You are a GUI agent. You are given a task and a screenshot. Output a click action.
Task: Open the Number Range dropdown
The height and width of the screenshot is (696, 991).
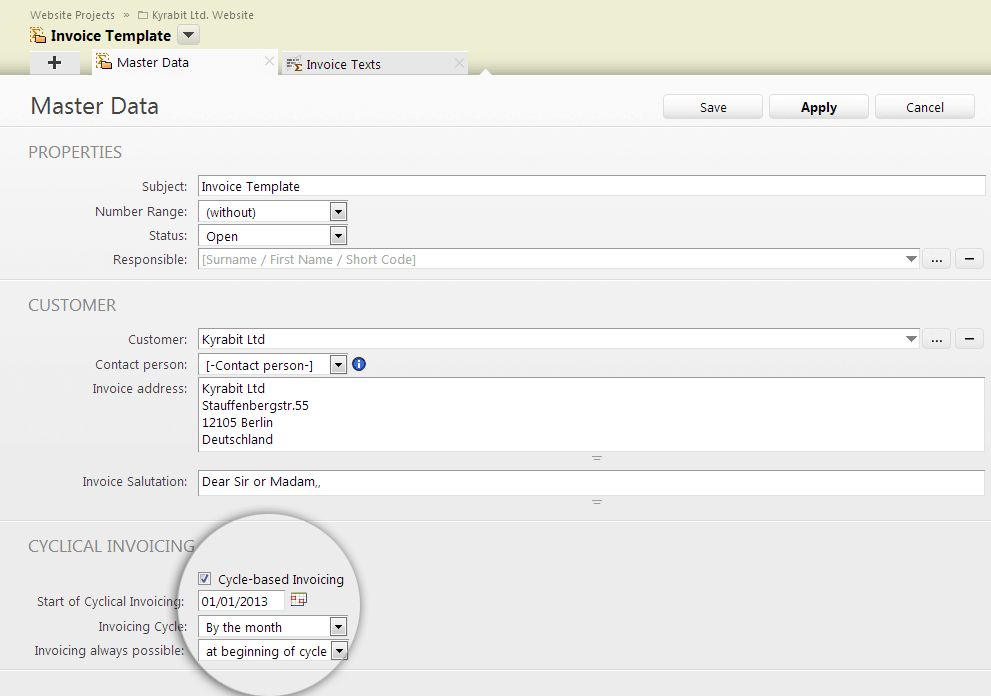click(338, 212)
